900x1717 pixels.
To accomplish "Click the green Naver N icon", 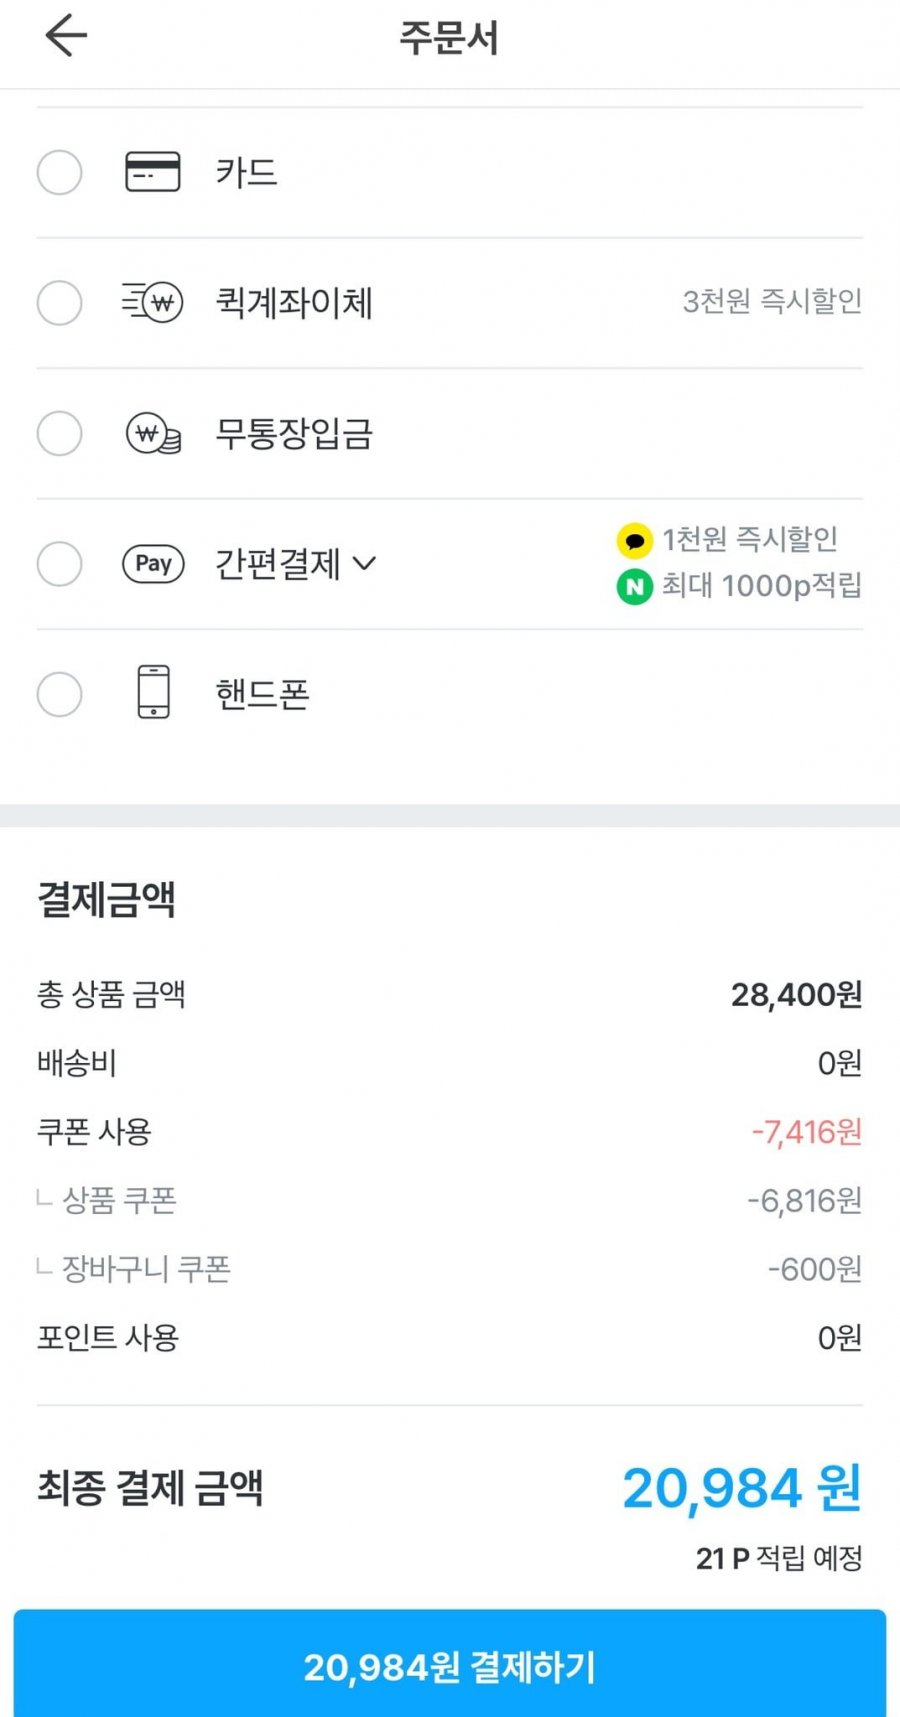I will (634, 586).
